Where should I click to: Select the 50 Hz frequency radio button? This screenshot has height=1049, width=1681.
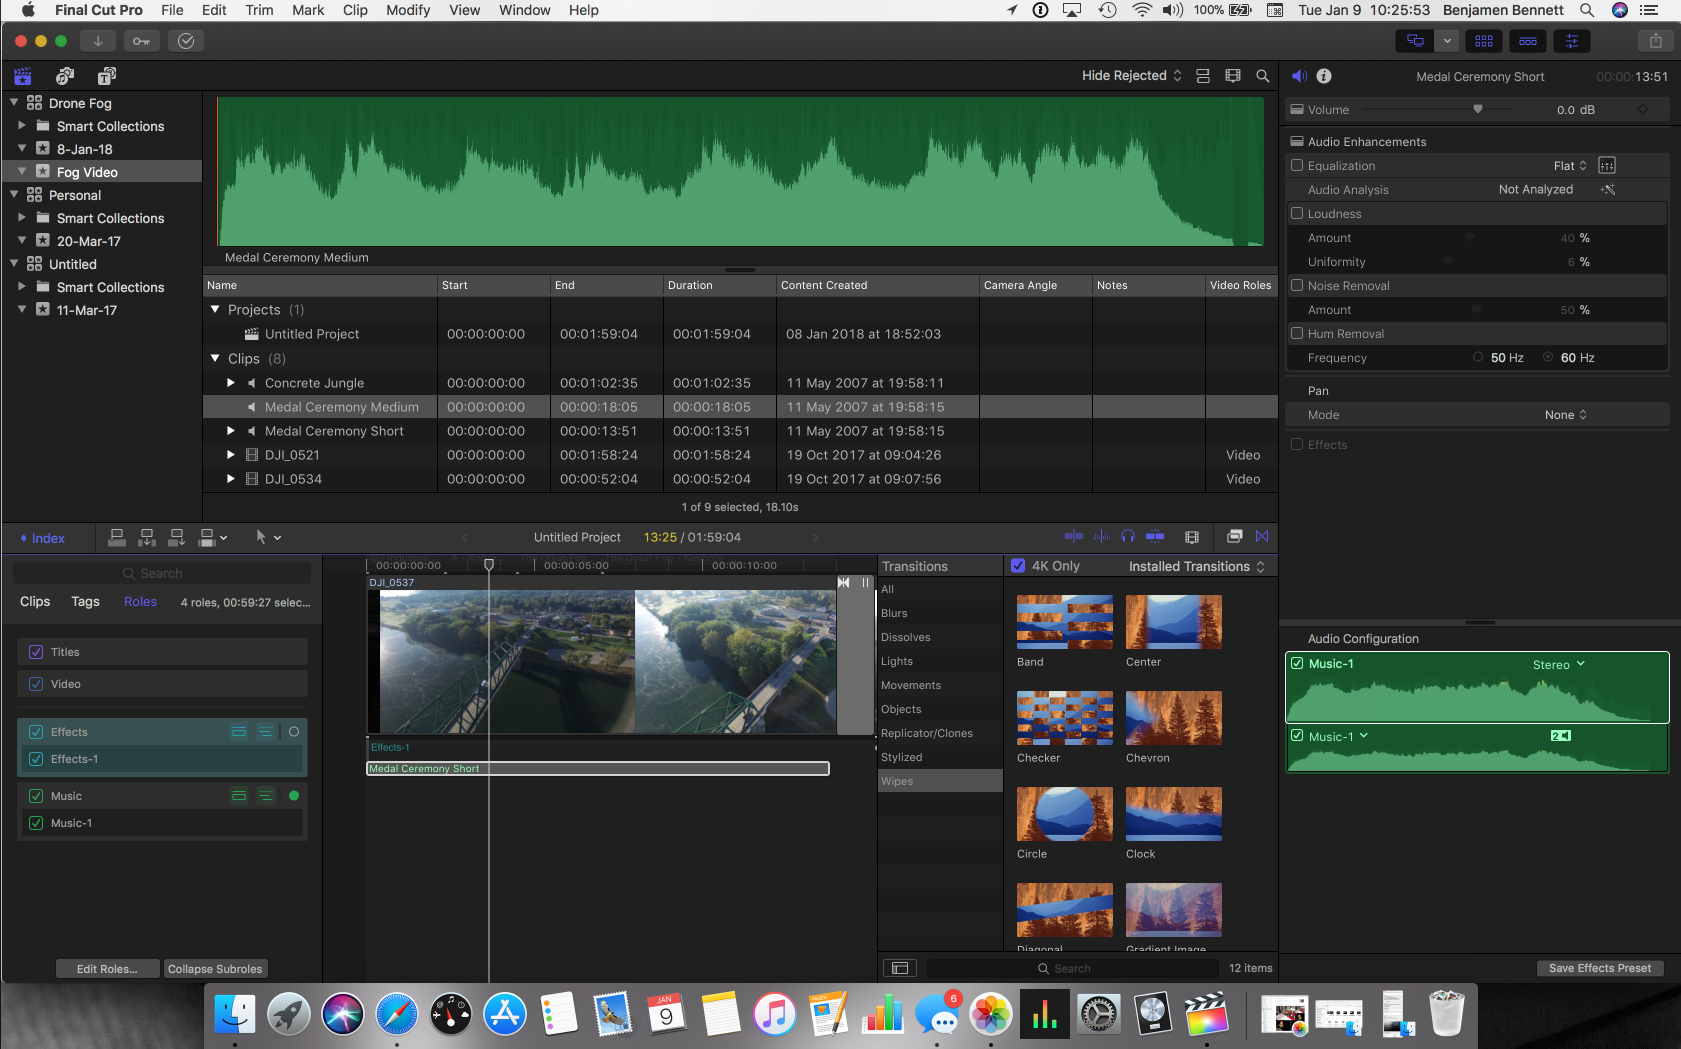pyautogui.click(x=1478, y=358)
